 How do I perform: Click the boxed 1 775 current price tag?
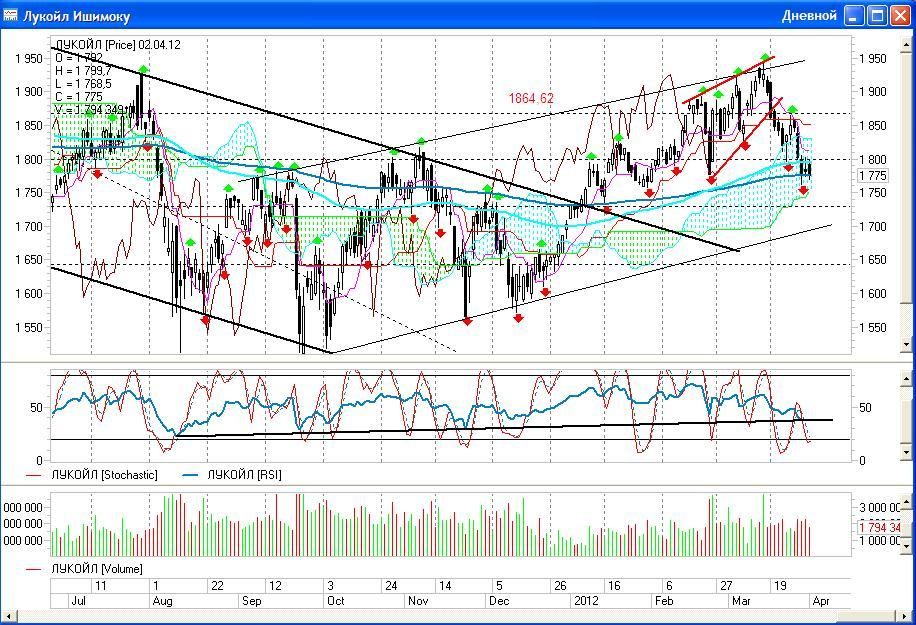click(873, 175)
